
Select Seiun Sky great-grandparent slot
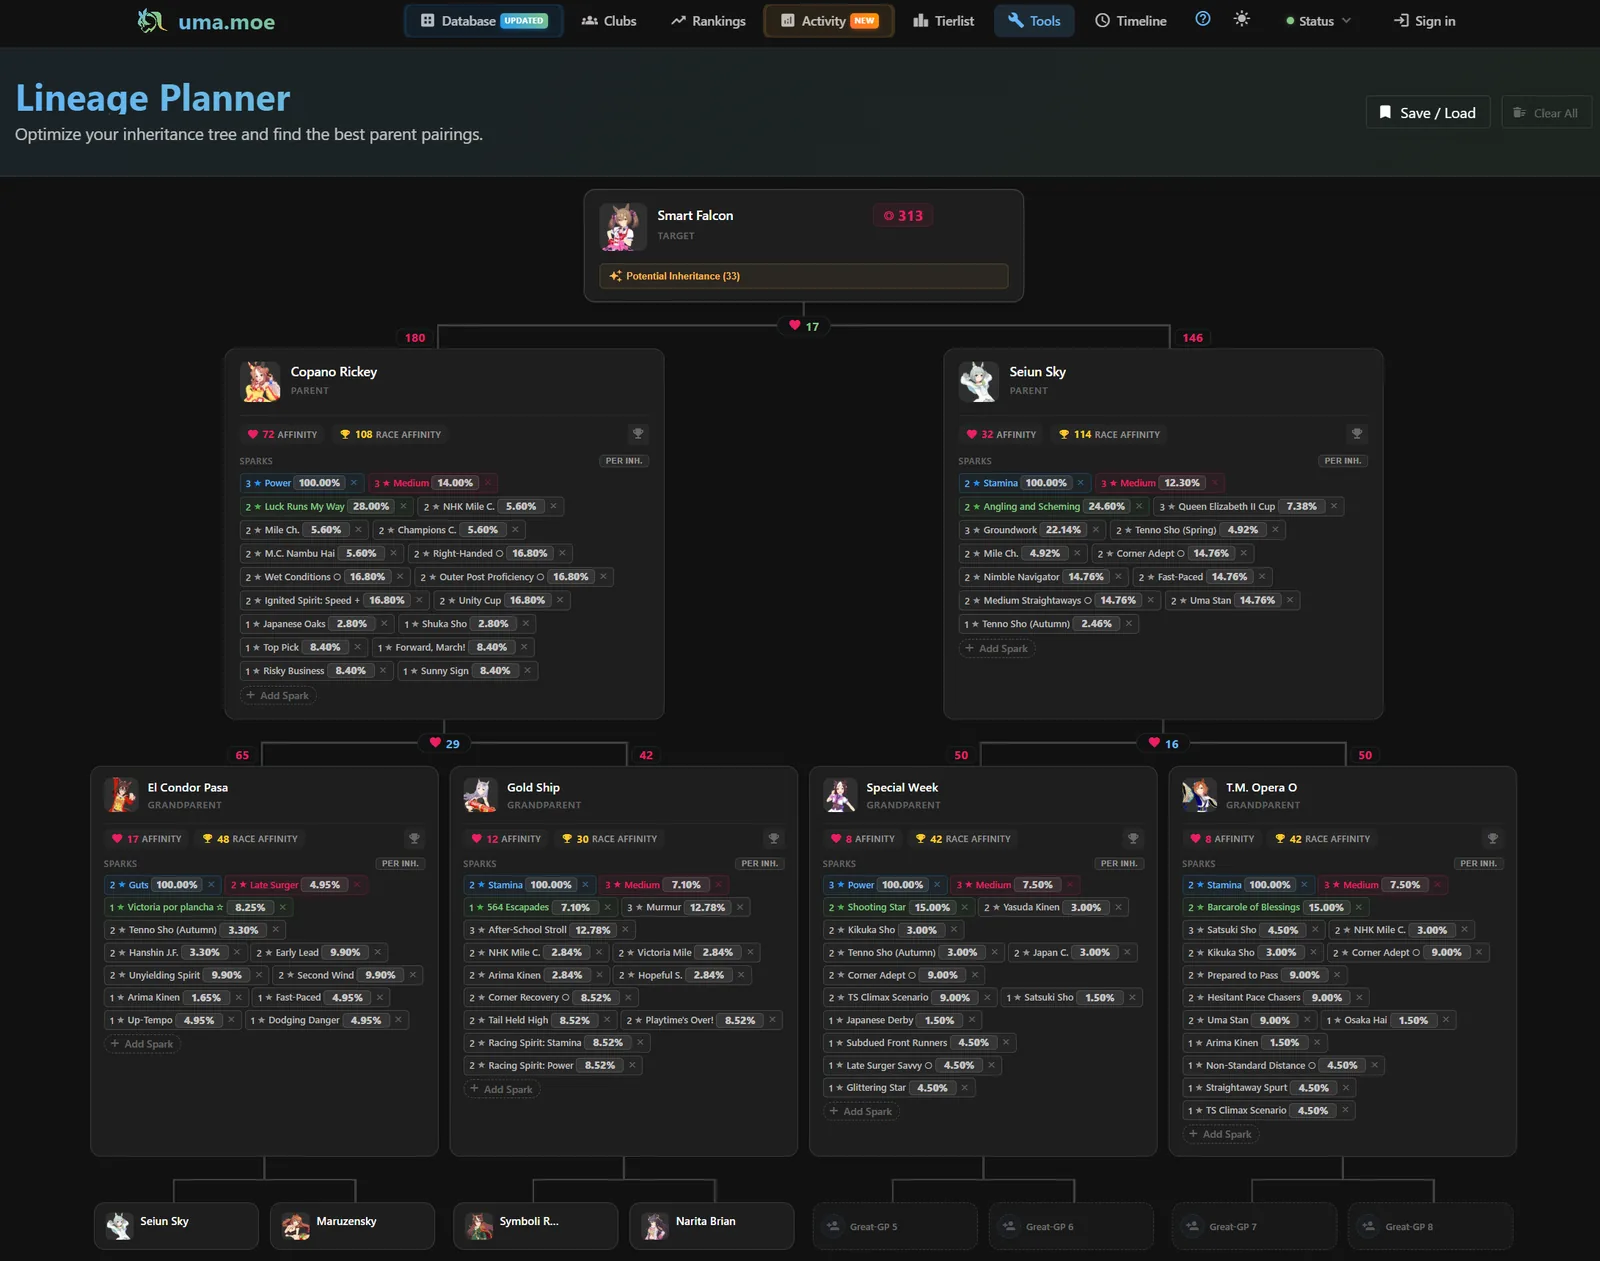point(176,1226)
